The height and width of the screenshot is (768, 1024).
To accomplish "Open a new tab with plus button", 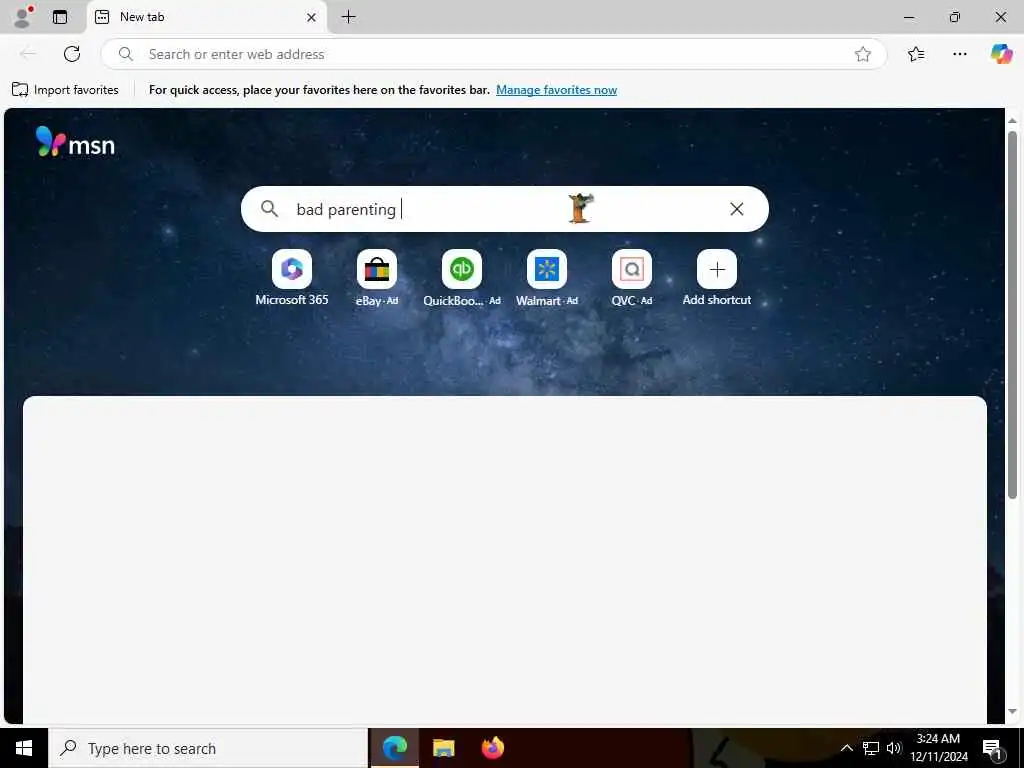I will coord(349,17).
